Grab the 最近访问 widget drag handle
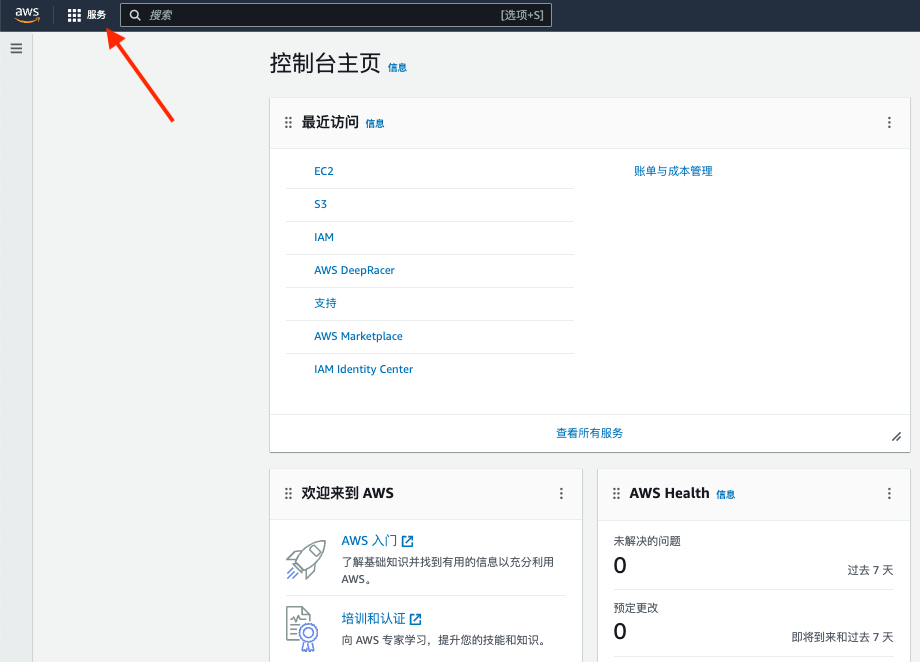 click(288, 123)
